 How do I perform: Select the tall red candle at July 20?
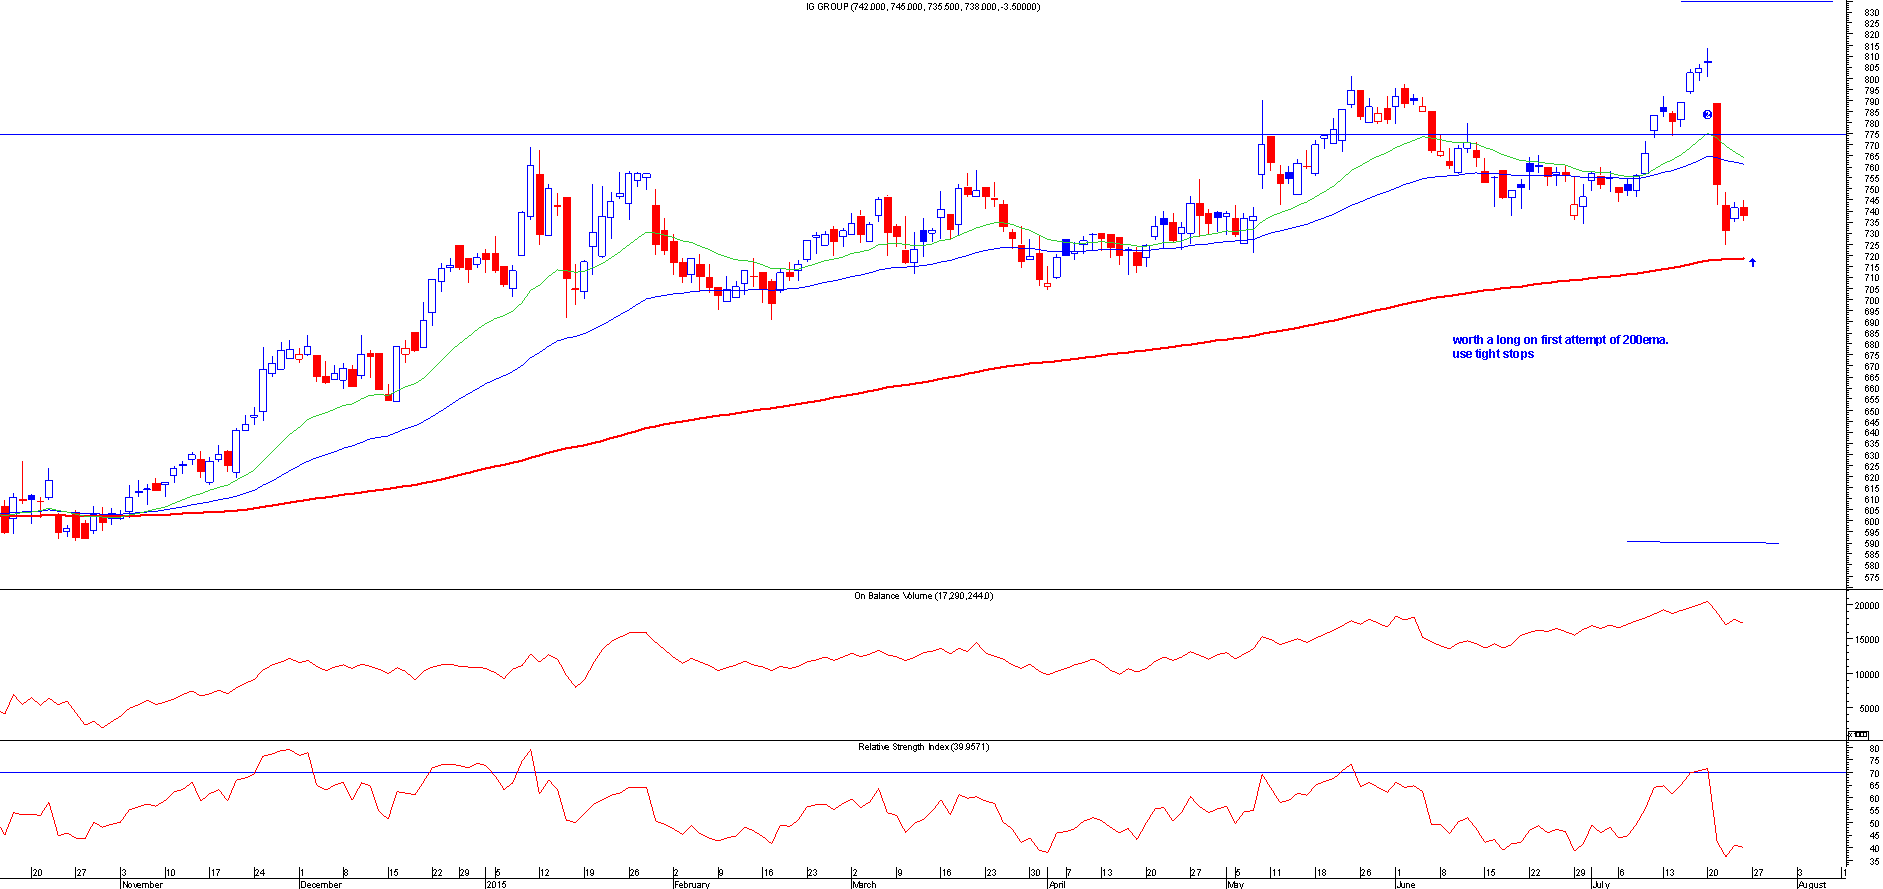(x=1717, y=144)
